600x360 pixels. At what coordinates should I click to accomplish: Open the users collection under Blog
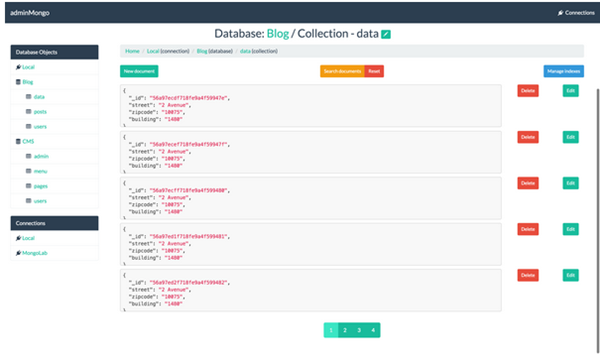click(40, 126)
